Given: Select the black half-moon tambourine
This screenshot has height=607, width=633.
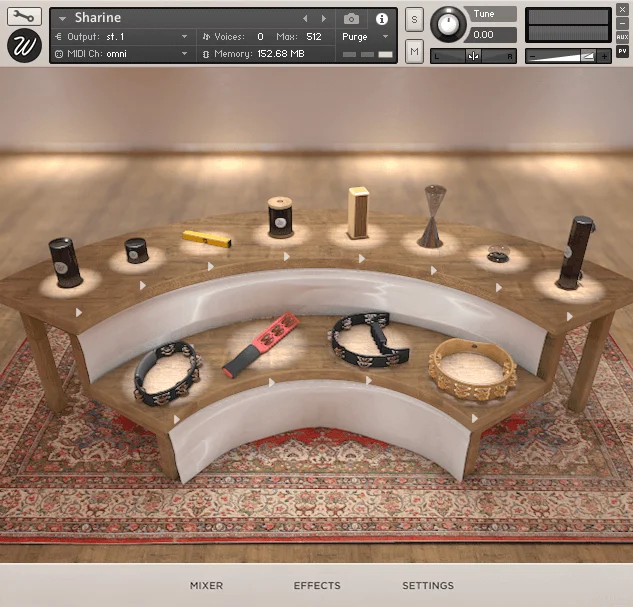Looking at the screenshot, I should (x=369, y=340).
